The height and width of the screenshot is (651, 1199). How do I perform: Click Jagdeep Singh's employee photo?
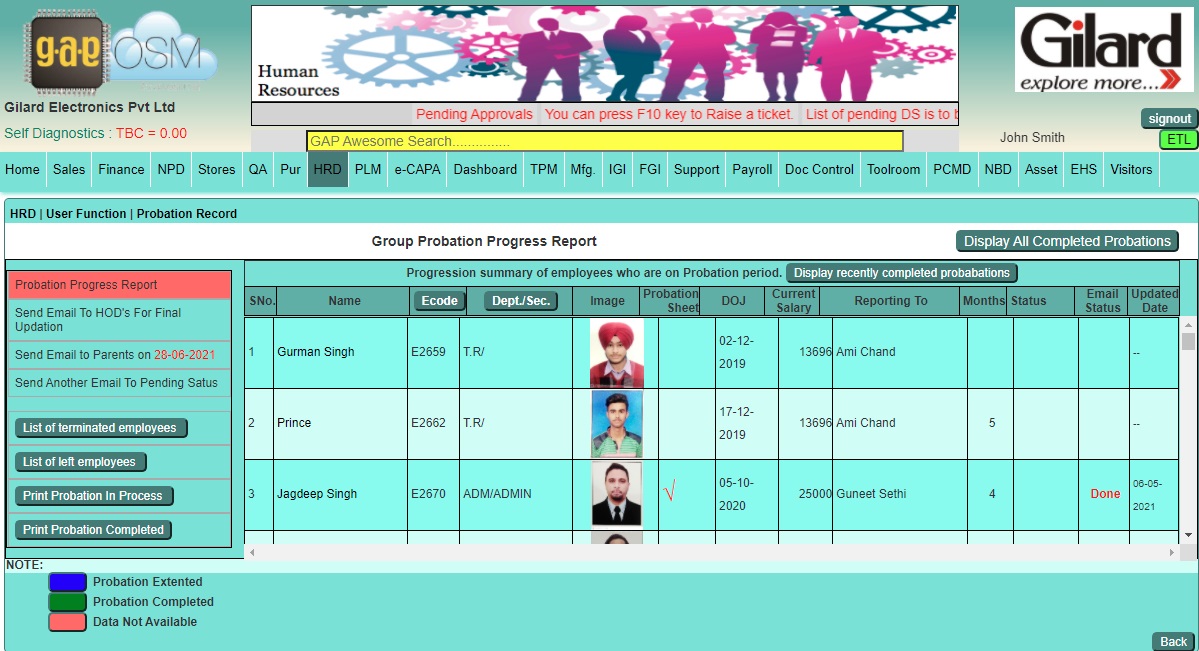tap(616, 494)
